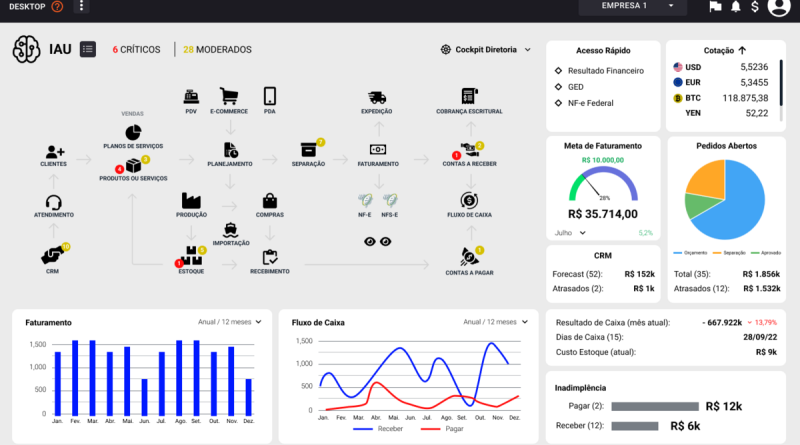Expand the EMPRESA 1 company dropdown
The width and height of the screenshot is (800, 445).
click(x=632, y=6)
